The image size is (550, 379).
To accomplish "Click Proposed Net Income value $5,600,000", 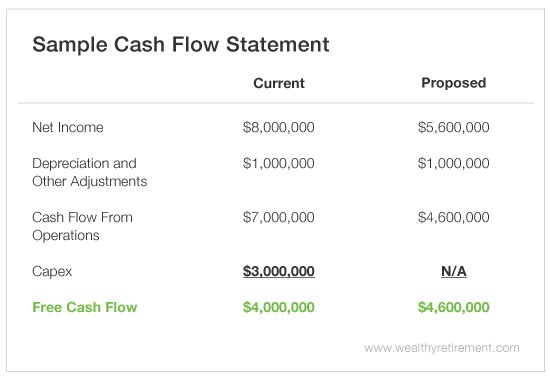I will pos(454,127).
